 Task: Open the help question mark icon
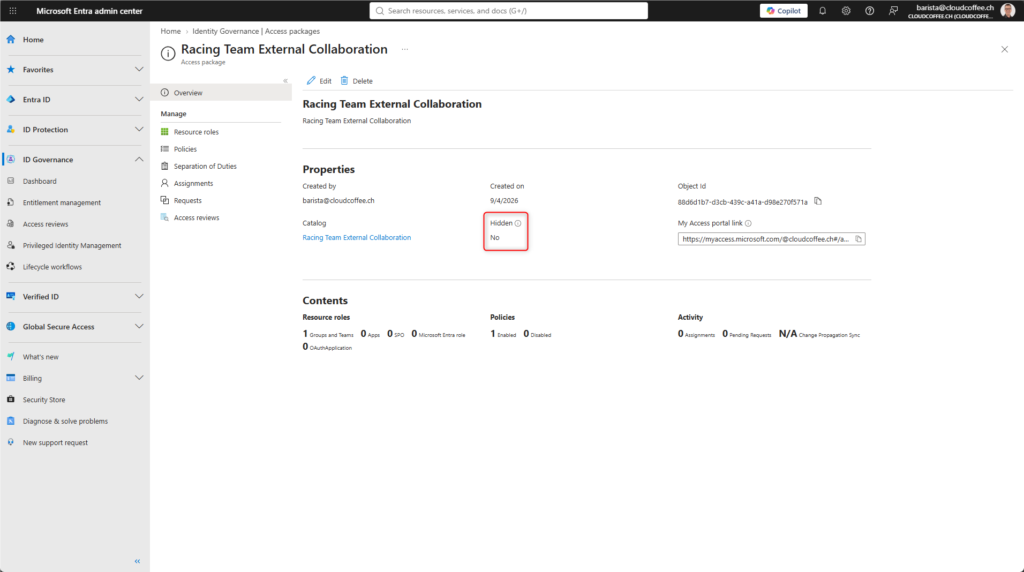(869, 10)
